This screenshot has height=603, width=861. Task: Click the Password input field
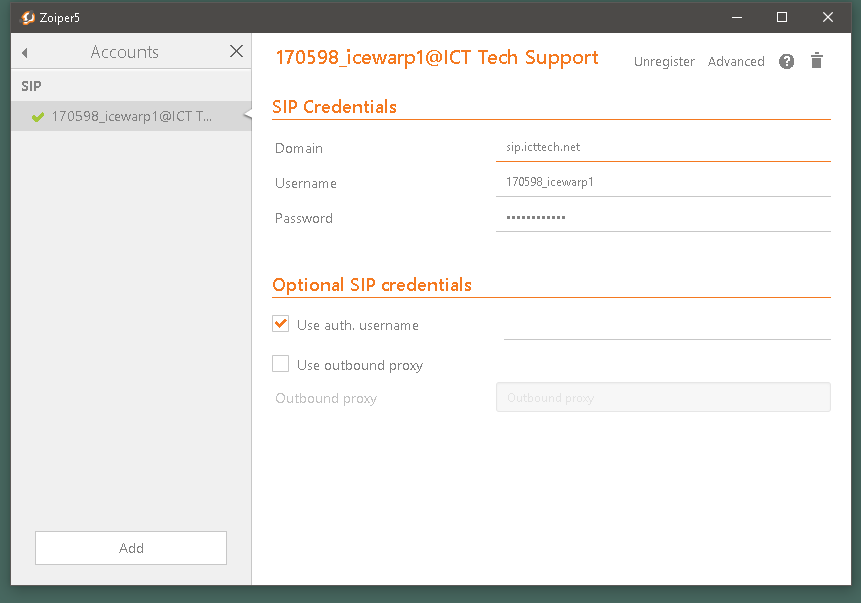click(x=663, y=217)
